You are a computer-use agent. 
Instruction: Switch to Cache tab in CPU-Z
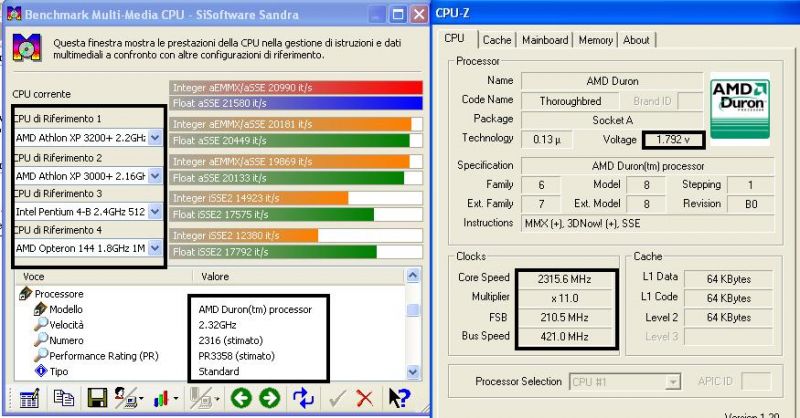coord(497,40)
